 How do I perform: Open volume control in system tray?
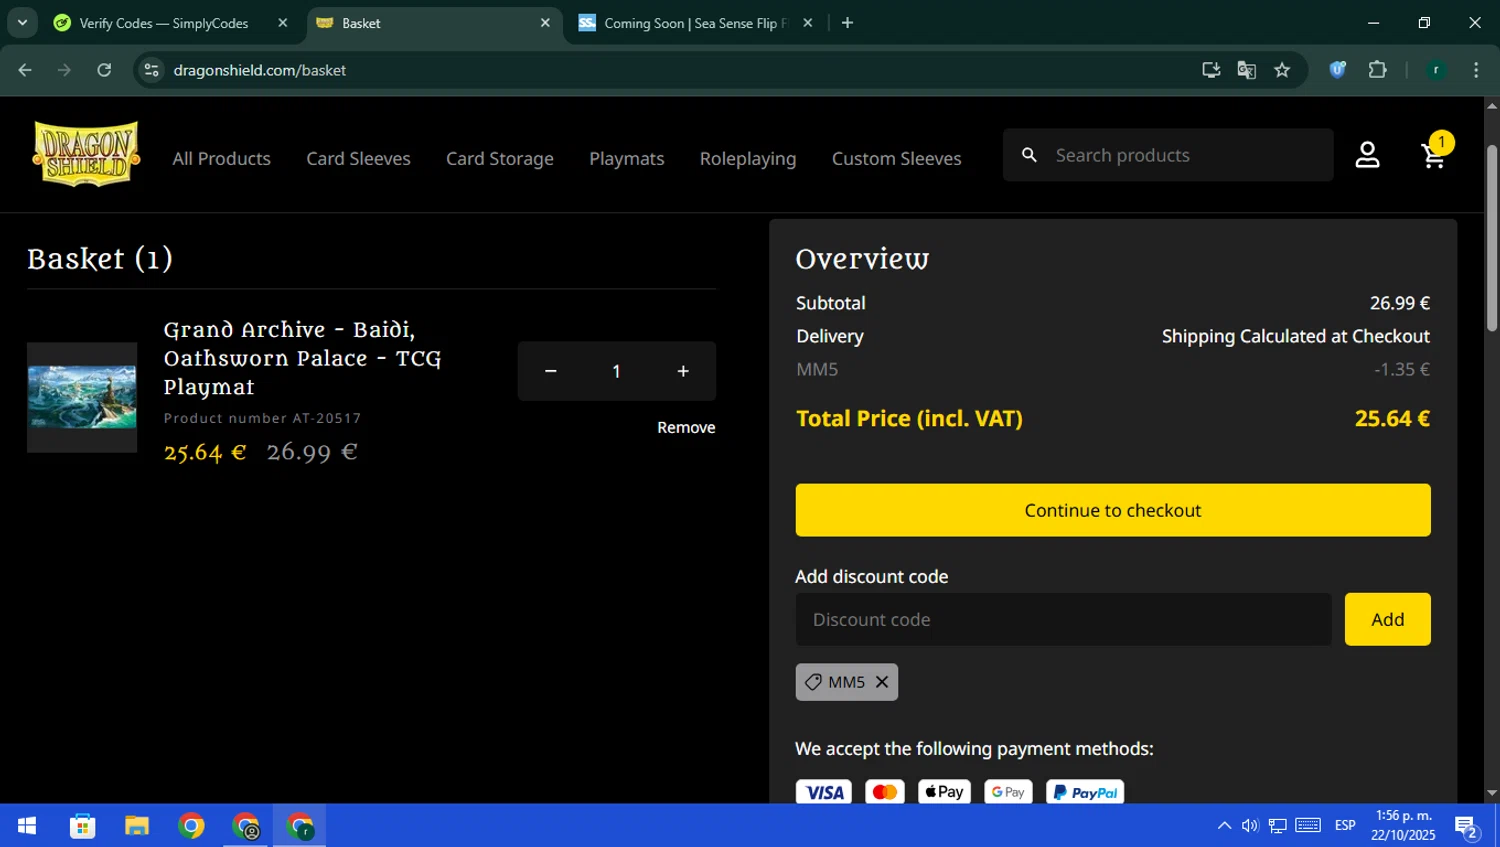pos(1250,826)
